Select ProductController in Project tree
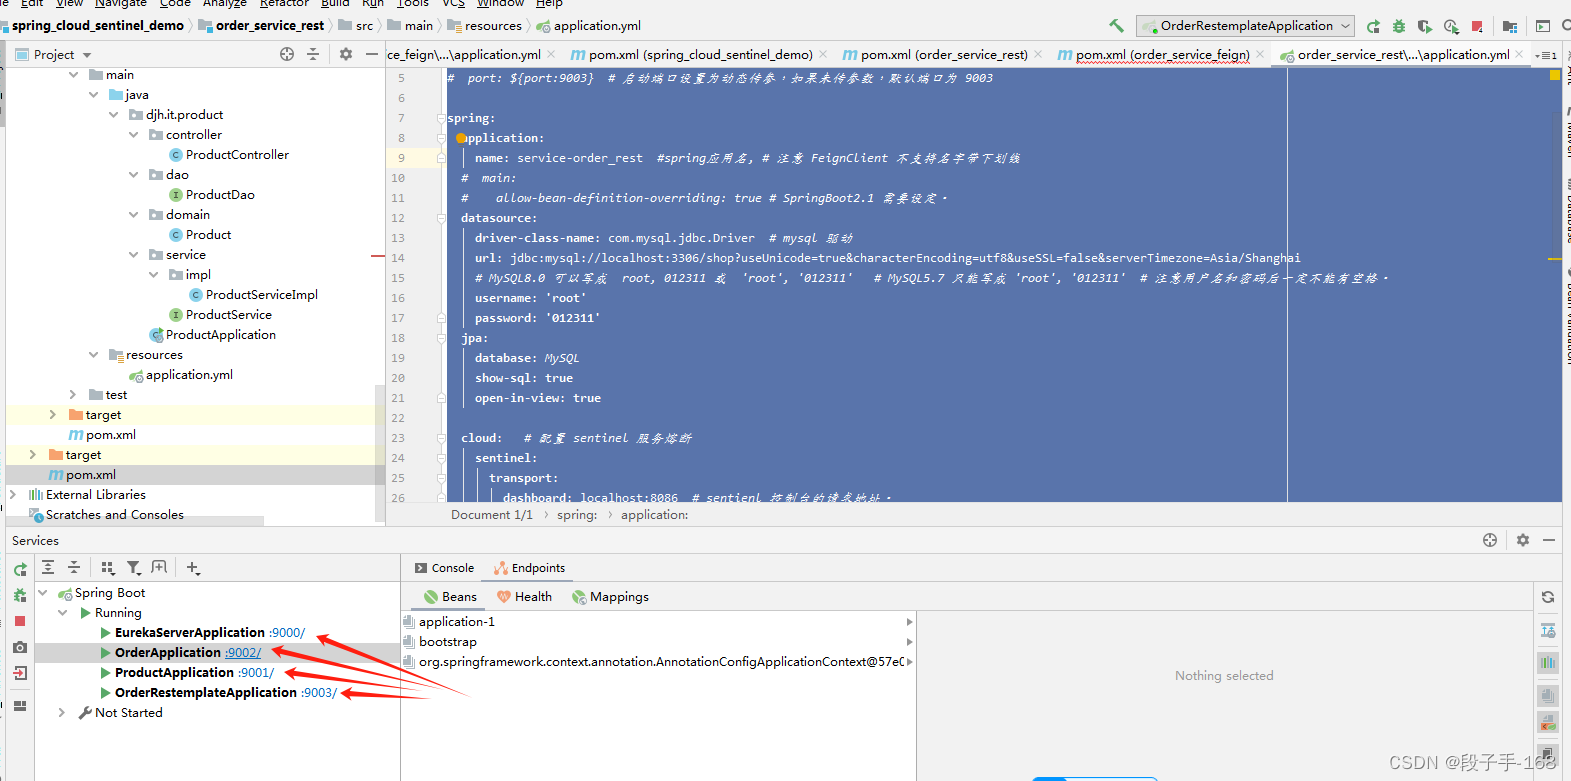This screenshot has width=1571, height=781. [237, 155]
